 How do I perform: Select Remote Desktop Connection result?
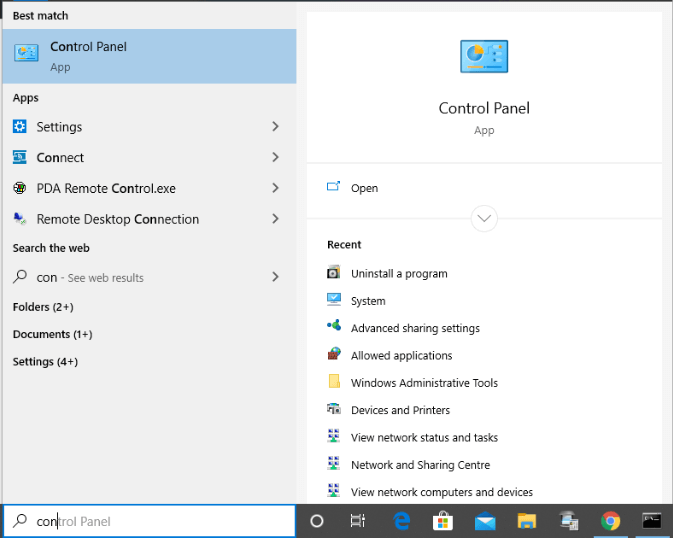coord(149,219)
